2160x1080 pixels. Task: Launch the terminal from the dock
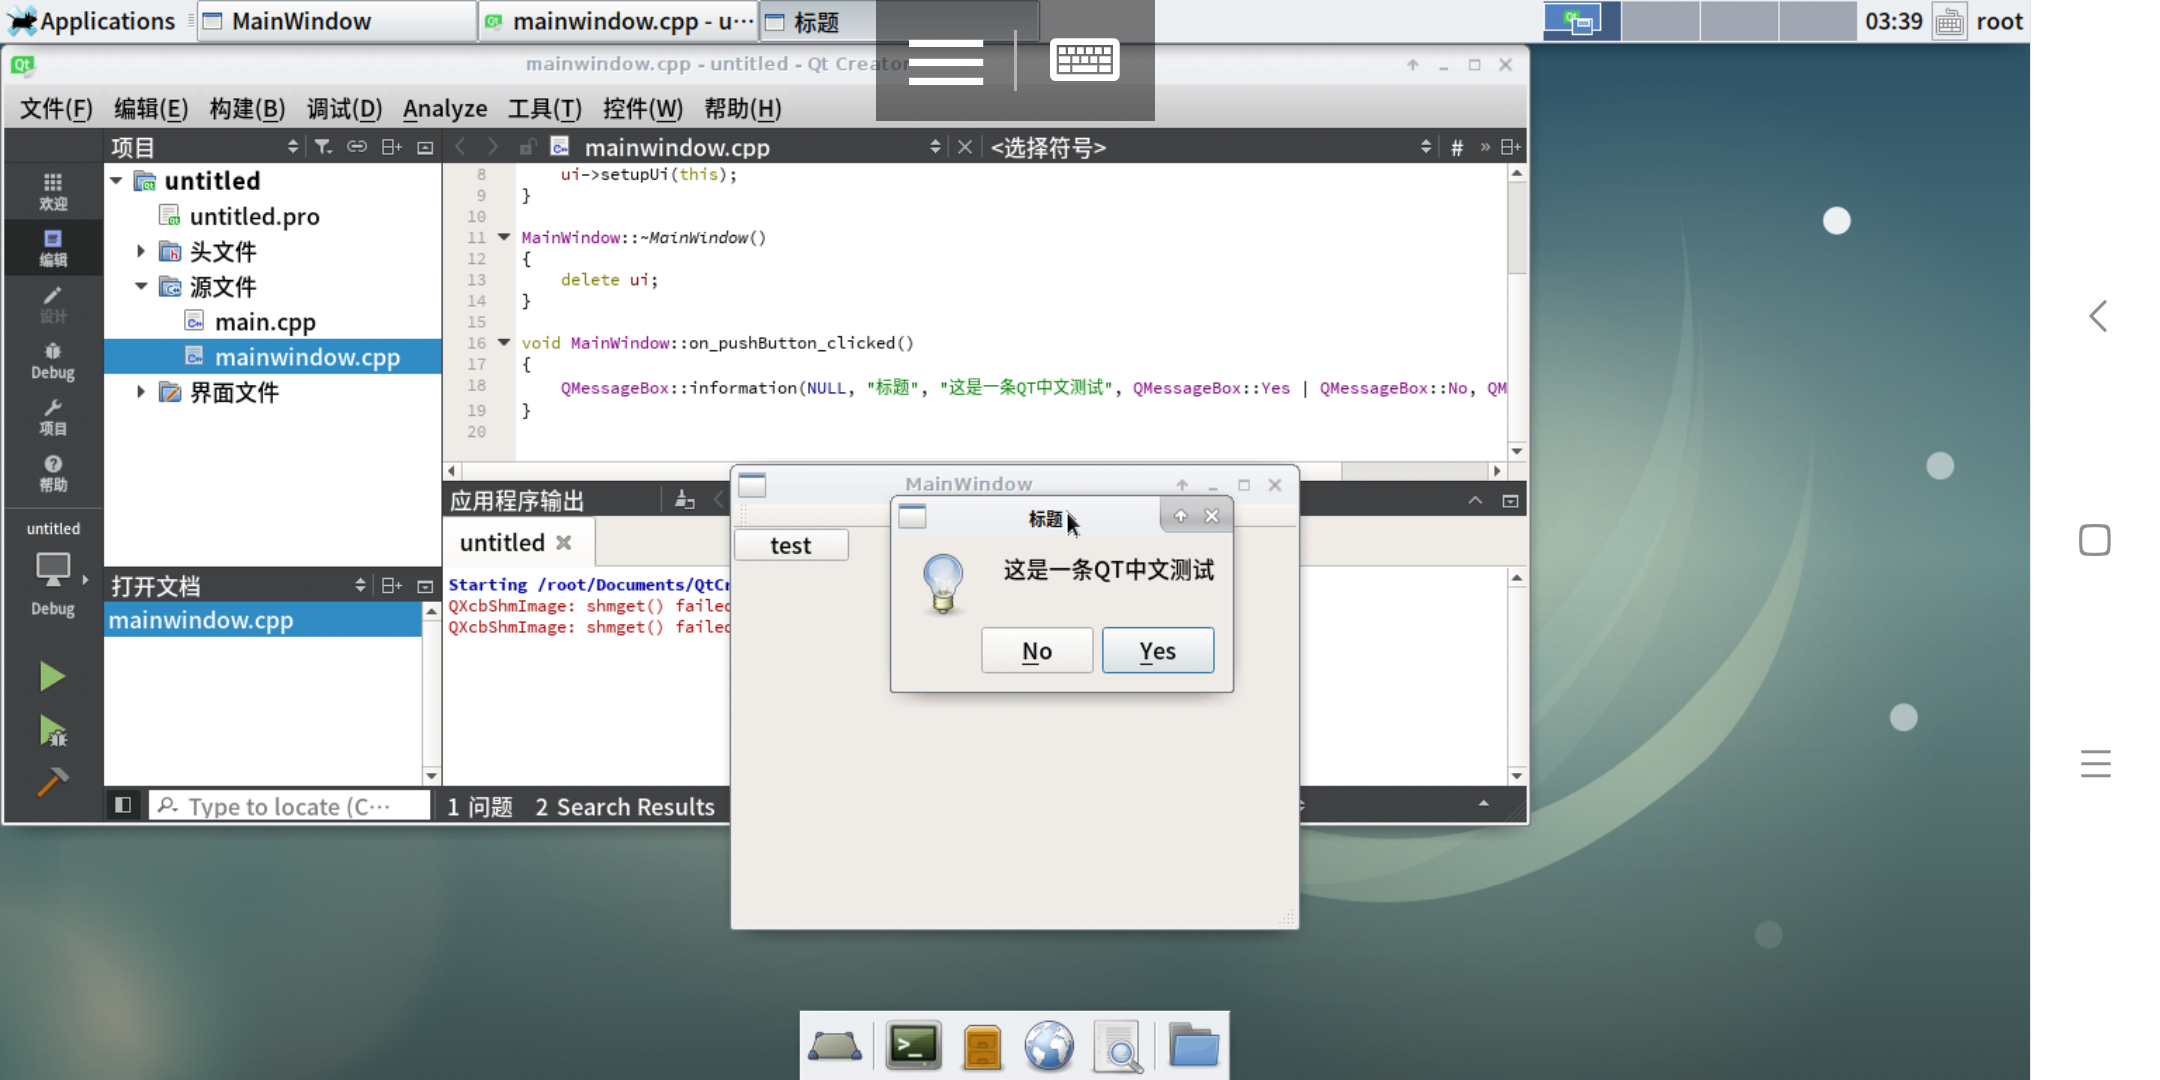[x=913, y=1046]
